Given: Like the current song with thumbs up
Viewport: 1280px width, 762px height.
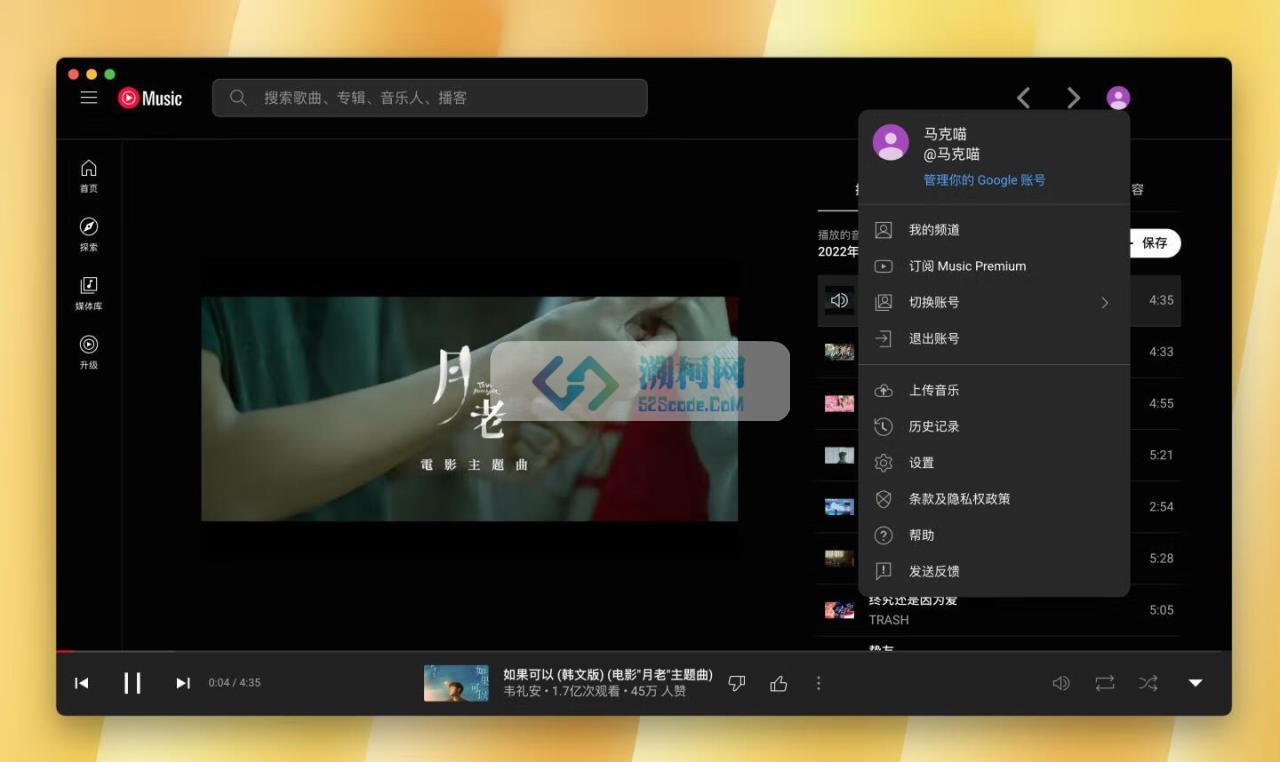Looking at the screenshot, I should 779,683.
